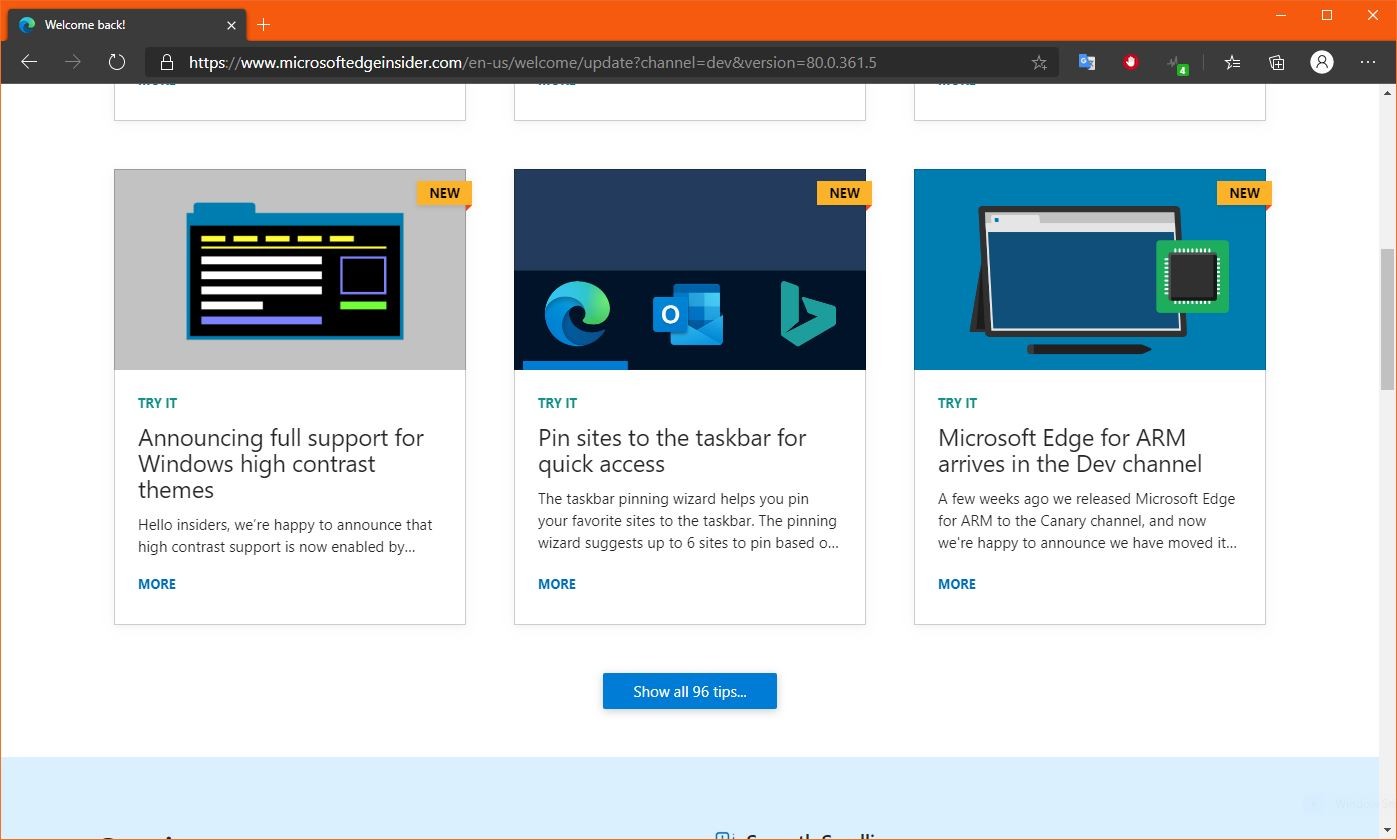
Task: Click the 'A few weeks ago' description text
Action: pos(1087,521)
